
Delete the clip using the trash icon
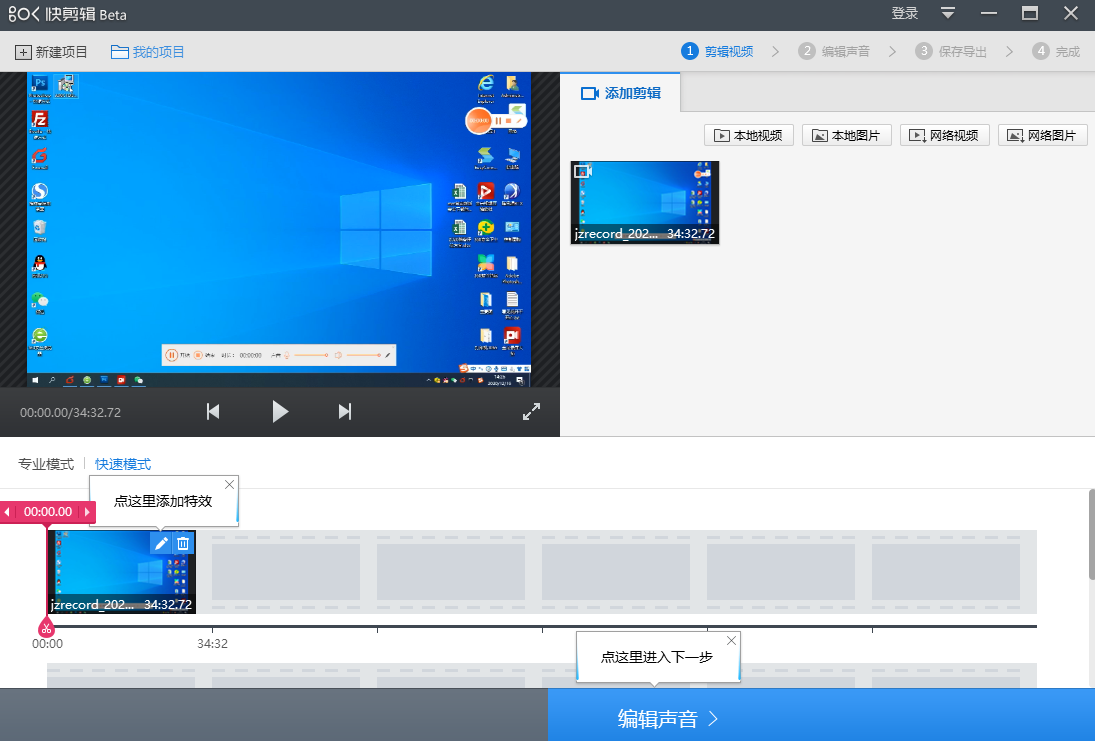coord(183,543)
